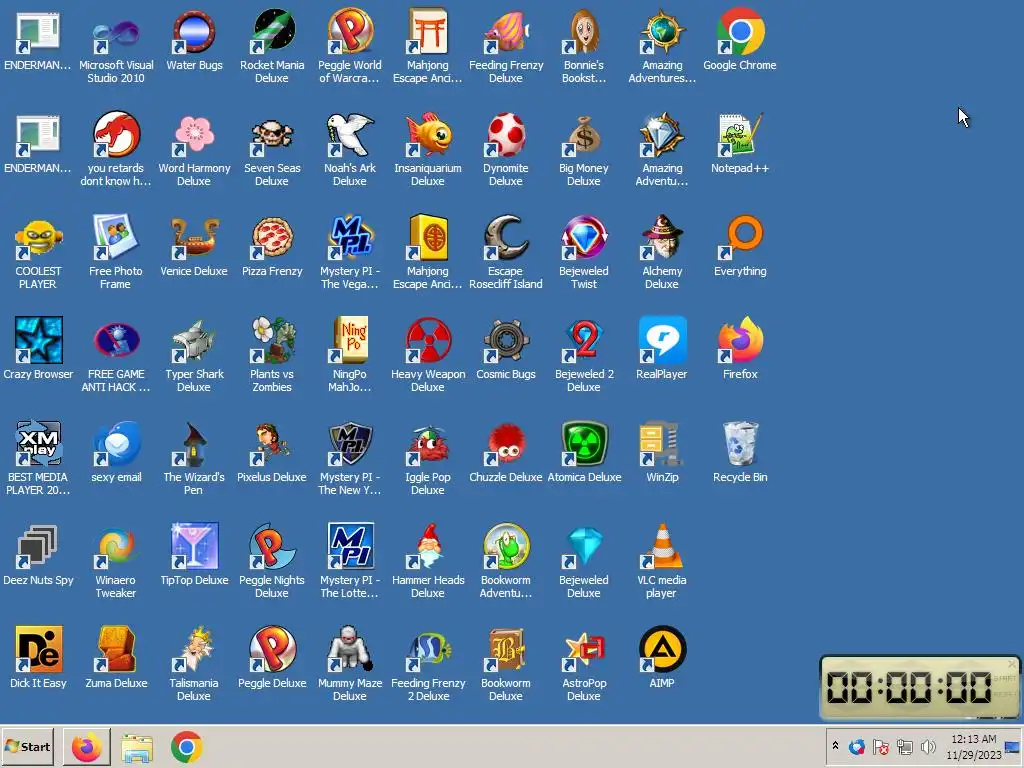1024x768 pixels.
Task: Open Winaero Tweaker shortcut
Action: tap(116, 547)
